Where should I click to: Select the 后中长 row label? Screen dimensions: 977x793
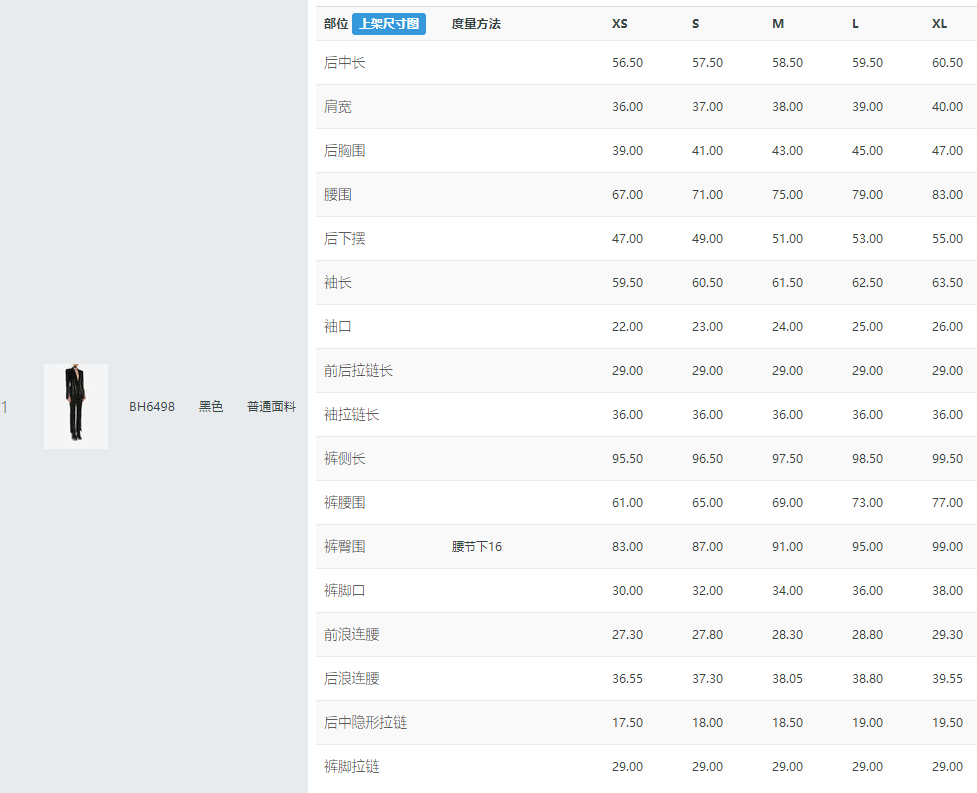click(x=345, y=62)
